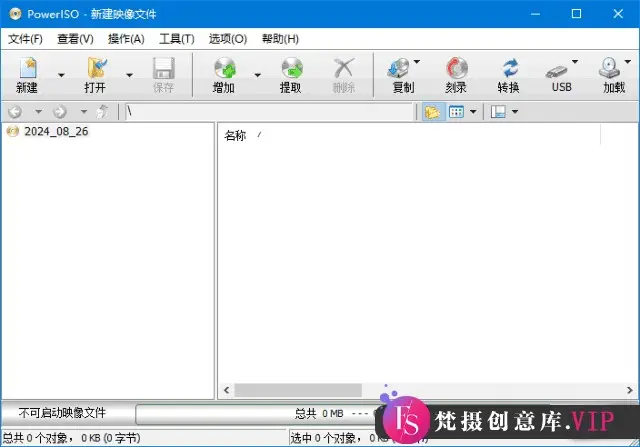640x447 pixels.
Task: Open the 工具(T) menu
Action: 176,39
